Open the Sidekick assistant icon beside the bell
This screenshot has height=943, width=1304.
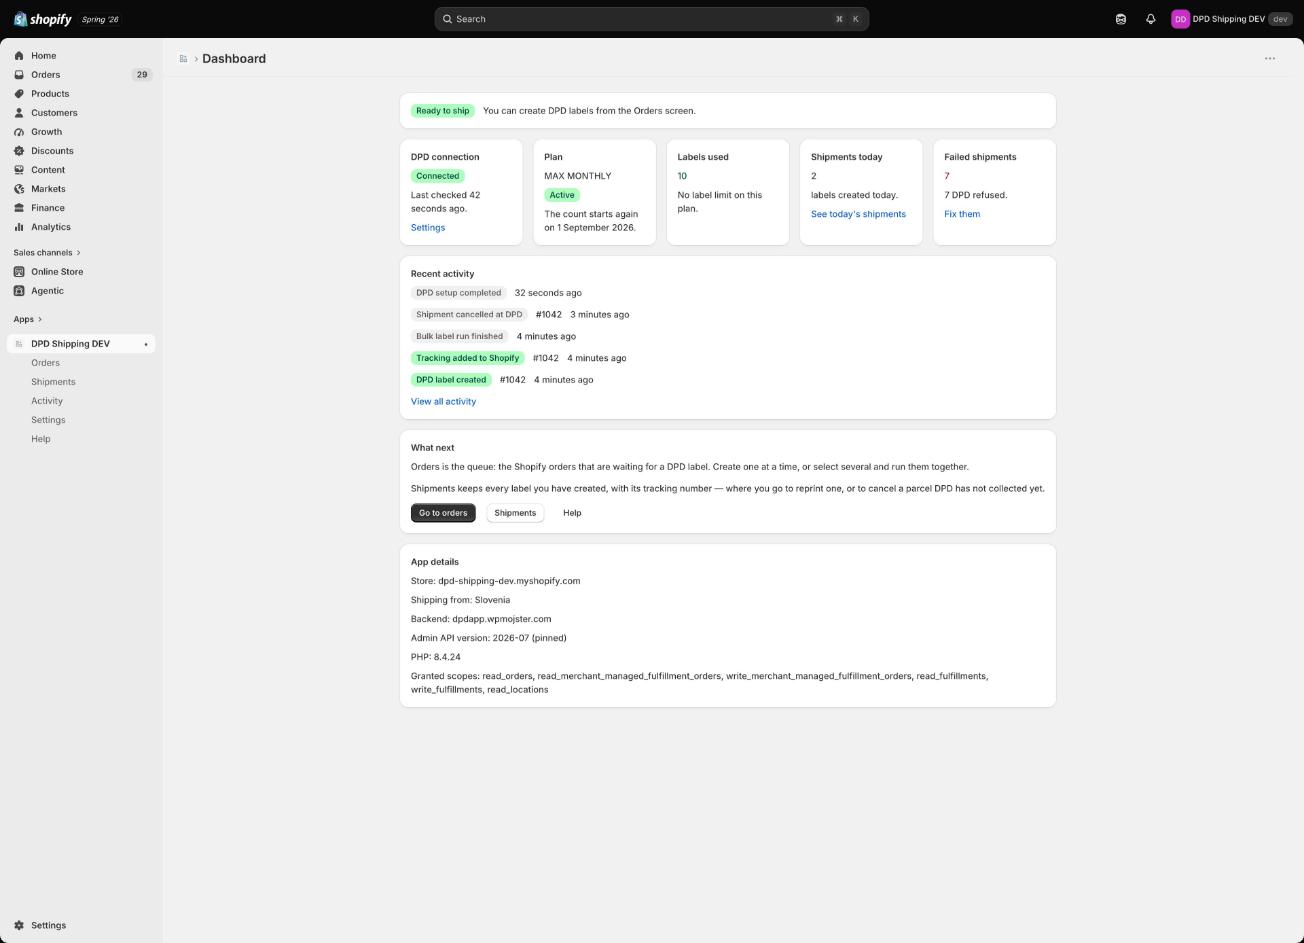coord(1121,19)
